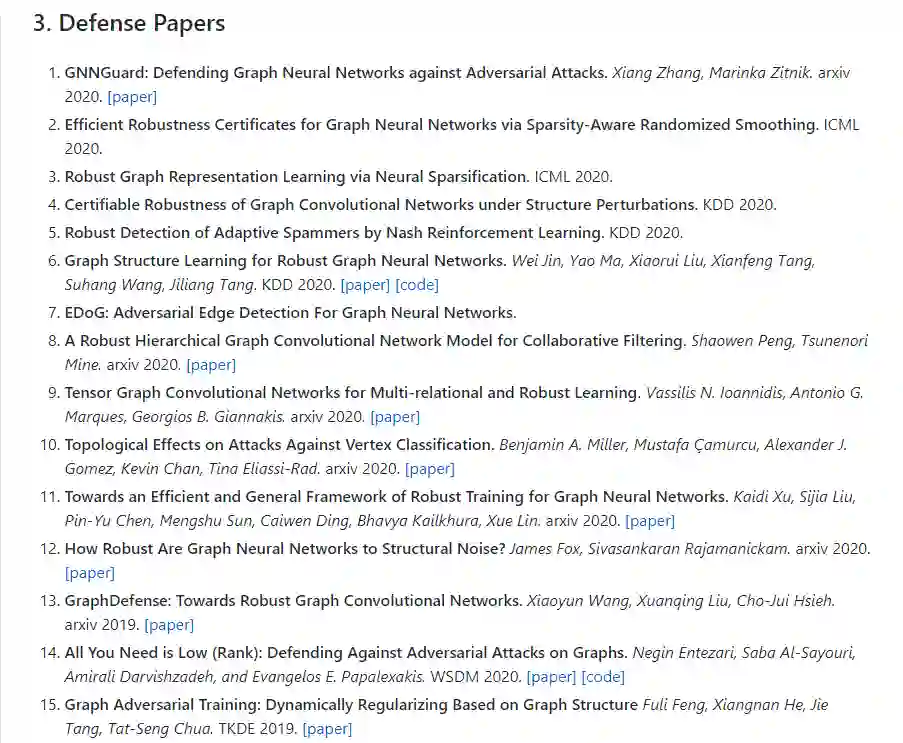The image size is (903, 743).
Task: Click the Efficient Robustness Certificates title
Action: click(441, 125)
